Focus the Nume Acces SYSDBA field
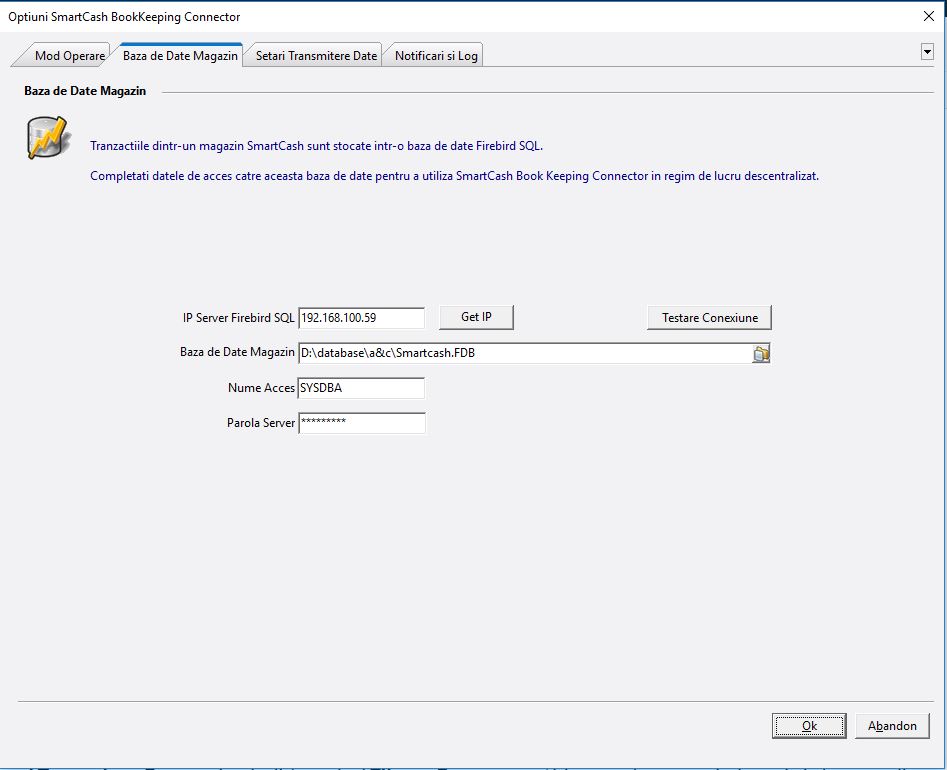The width and height of the screenshot is (947, 770). click(x=361, y=388)
